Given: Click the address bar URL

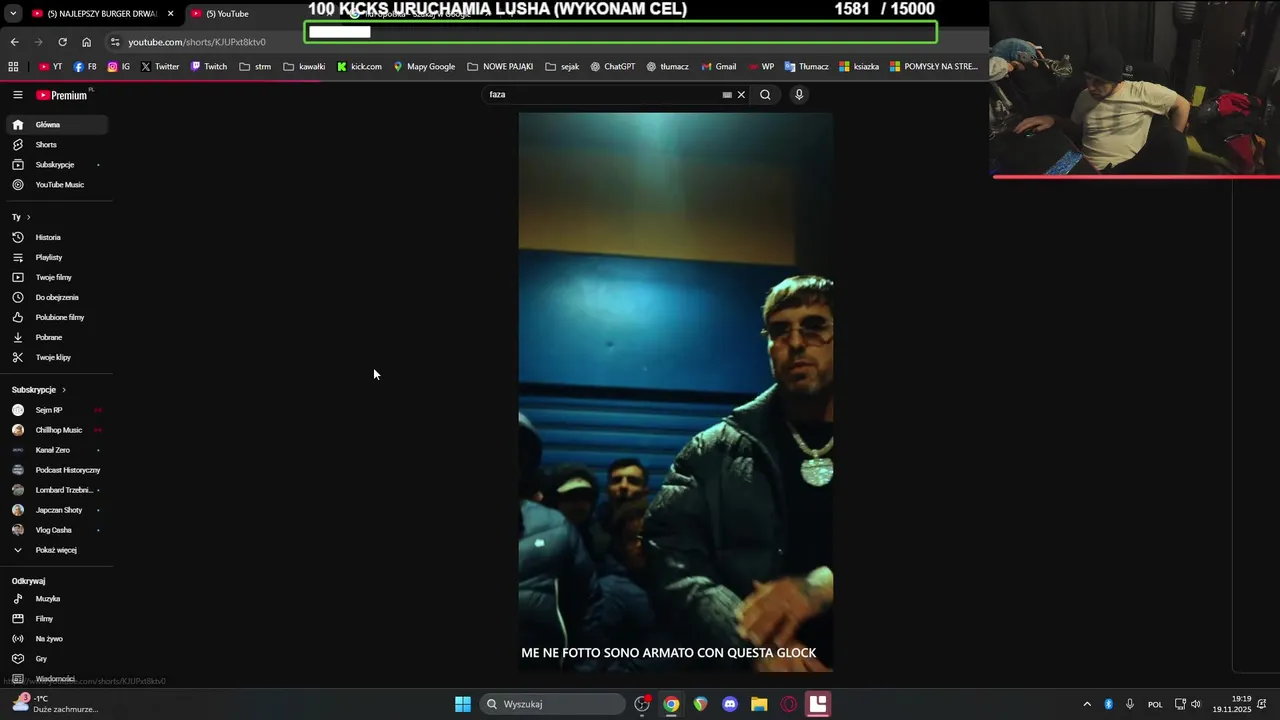Looking at the screenshot, I should 197,42.
